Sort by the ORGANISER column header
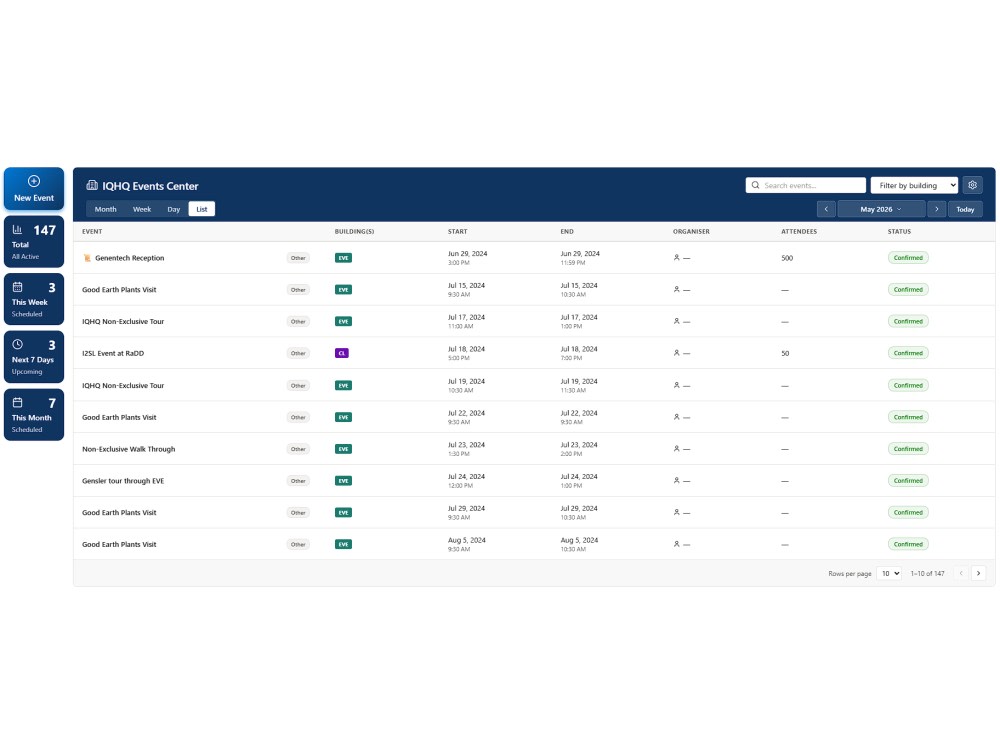The height and width of the screenshot is (750, 1000). 691,232
